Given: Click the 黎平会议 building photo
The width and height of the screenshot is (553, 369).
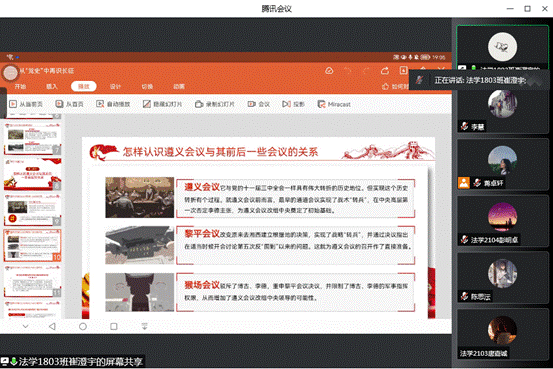Looking at the screenshot, I should click(140, 245).
